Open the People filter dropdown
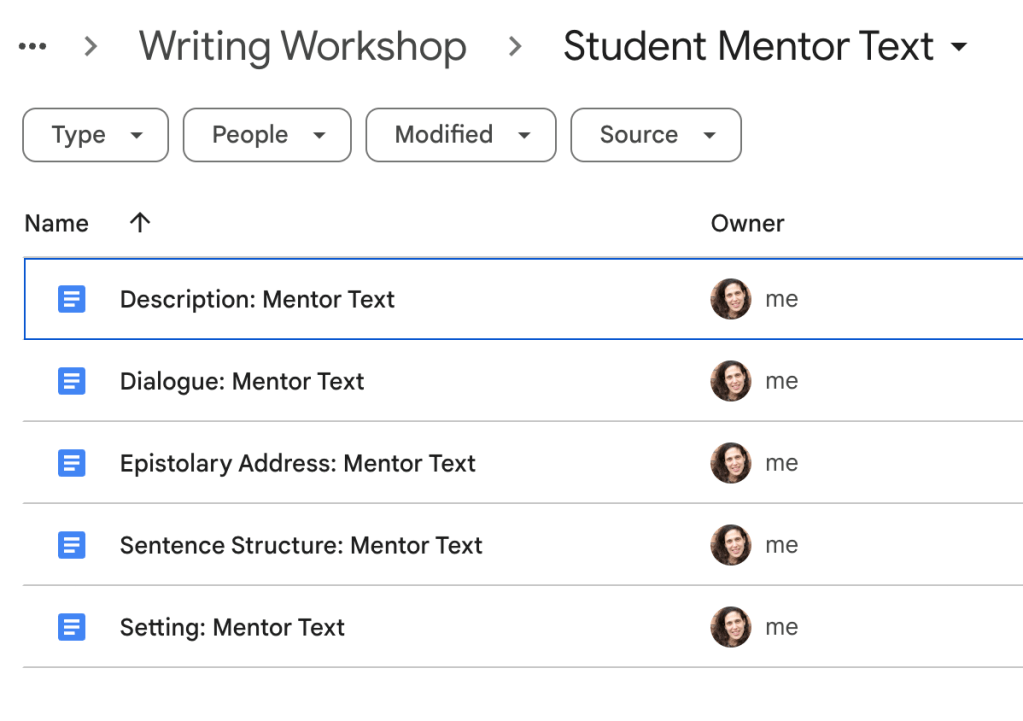The width and height of the screenshot is (1023, 721). (266, 135)
